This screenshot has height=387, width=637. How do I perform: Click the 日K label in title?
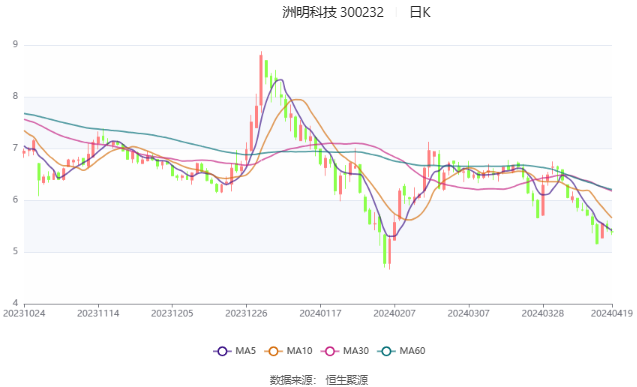pos(420,12)
